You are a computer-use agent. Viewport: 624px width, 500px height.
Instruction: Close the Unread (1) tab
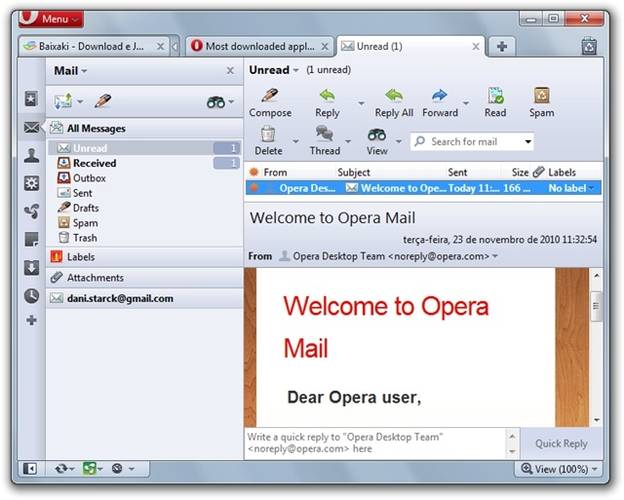[x=476, y=47]
